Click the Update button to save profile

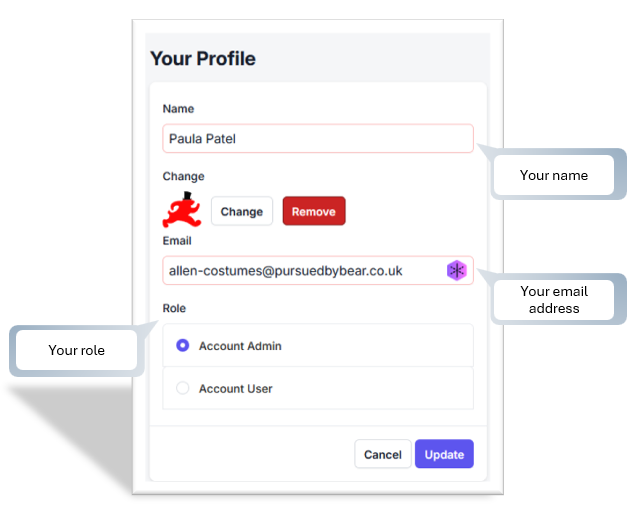point(444,454)
